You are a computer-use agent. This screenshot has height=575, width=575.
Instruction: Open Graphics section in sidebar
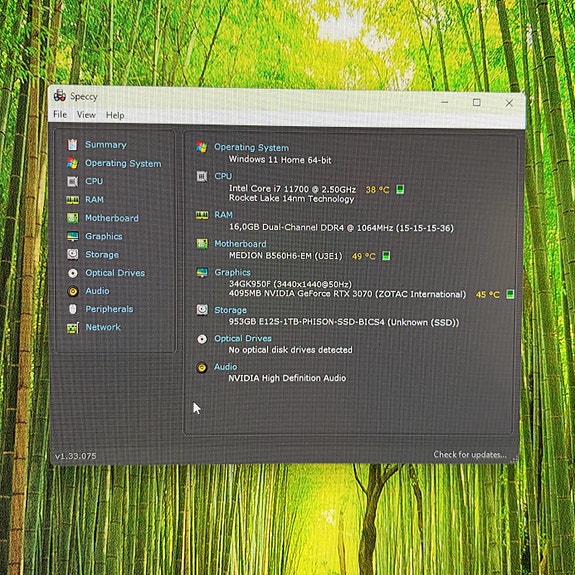coord(104,236)
